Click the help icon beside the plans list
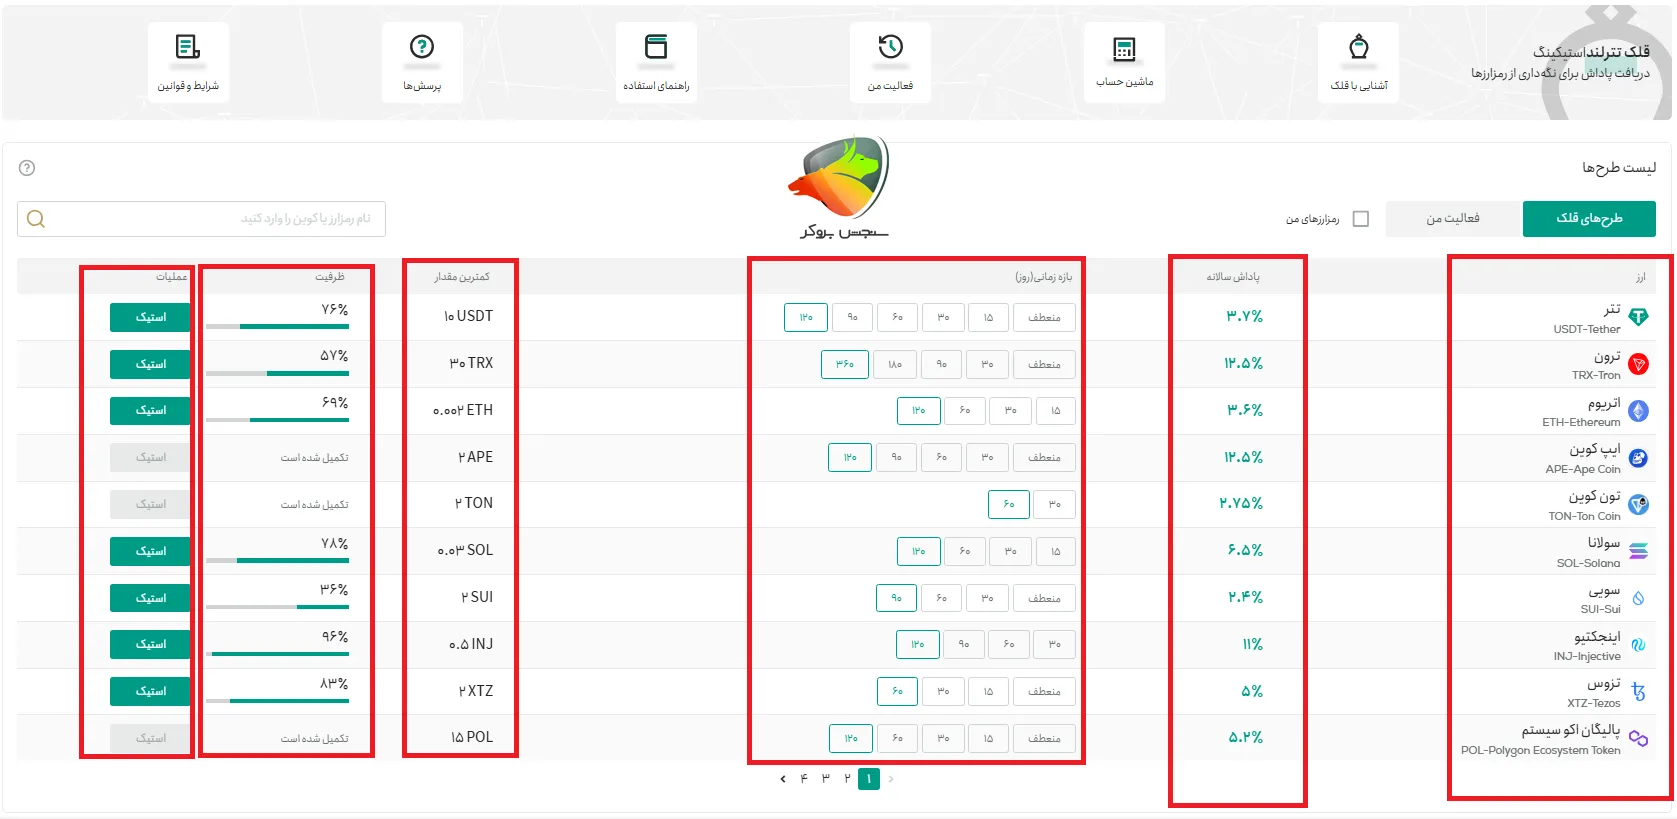 click(27, 168)
